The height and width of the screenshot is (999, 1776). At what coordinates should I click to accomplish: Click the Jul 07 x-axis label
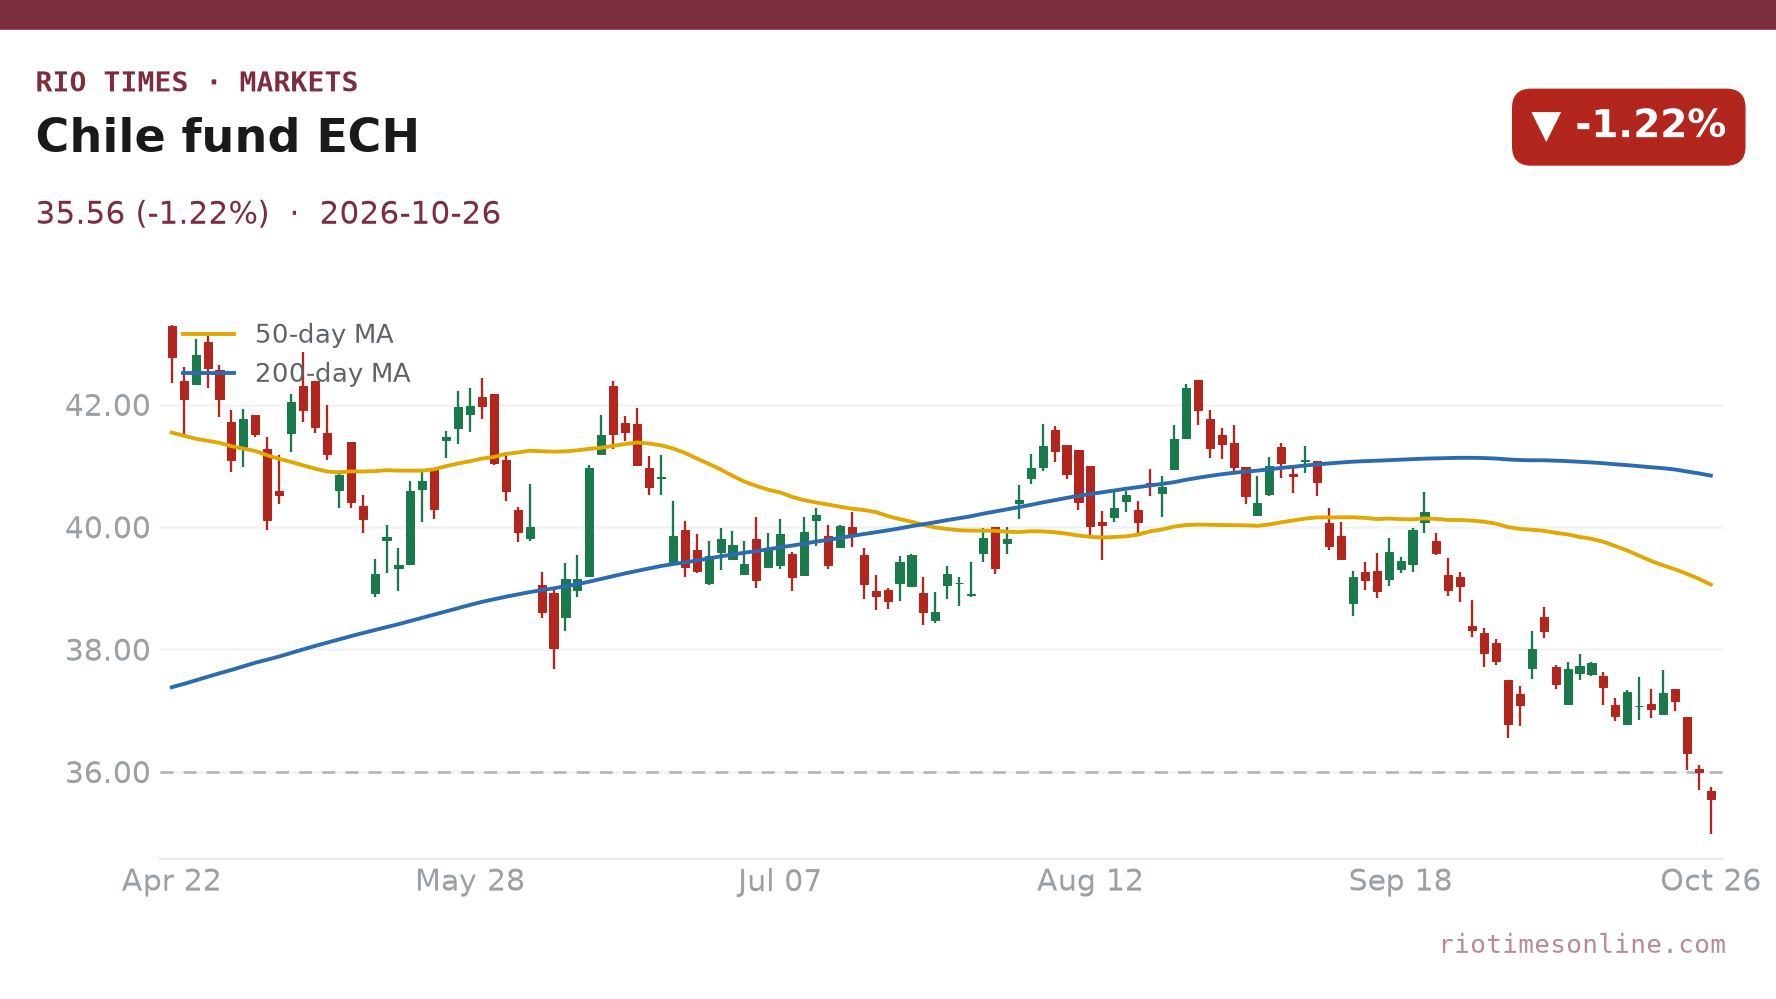point(780,881)
